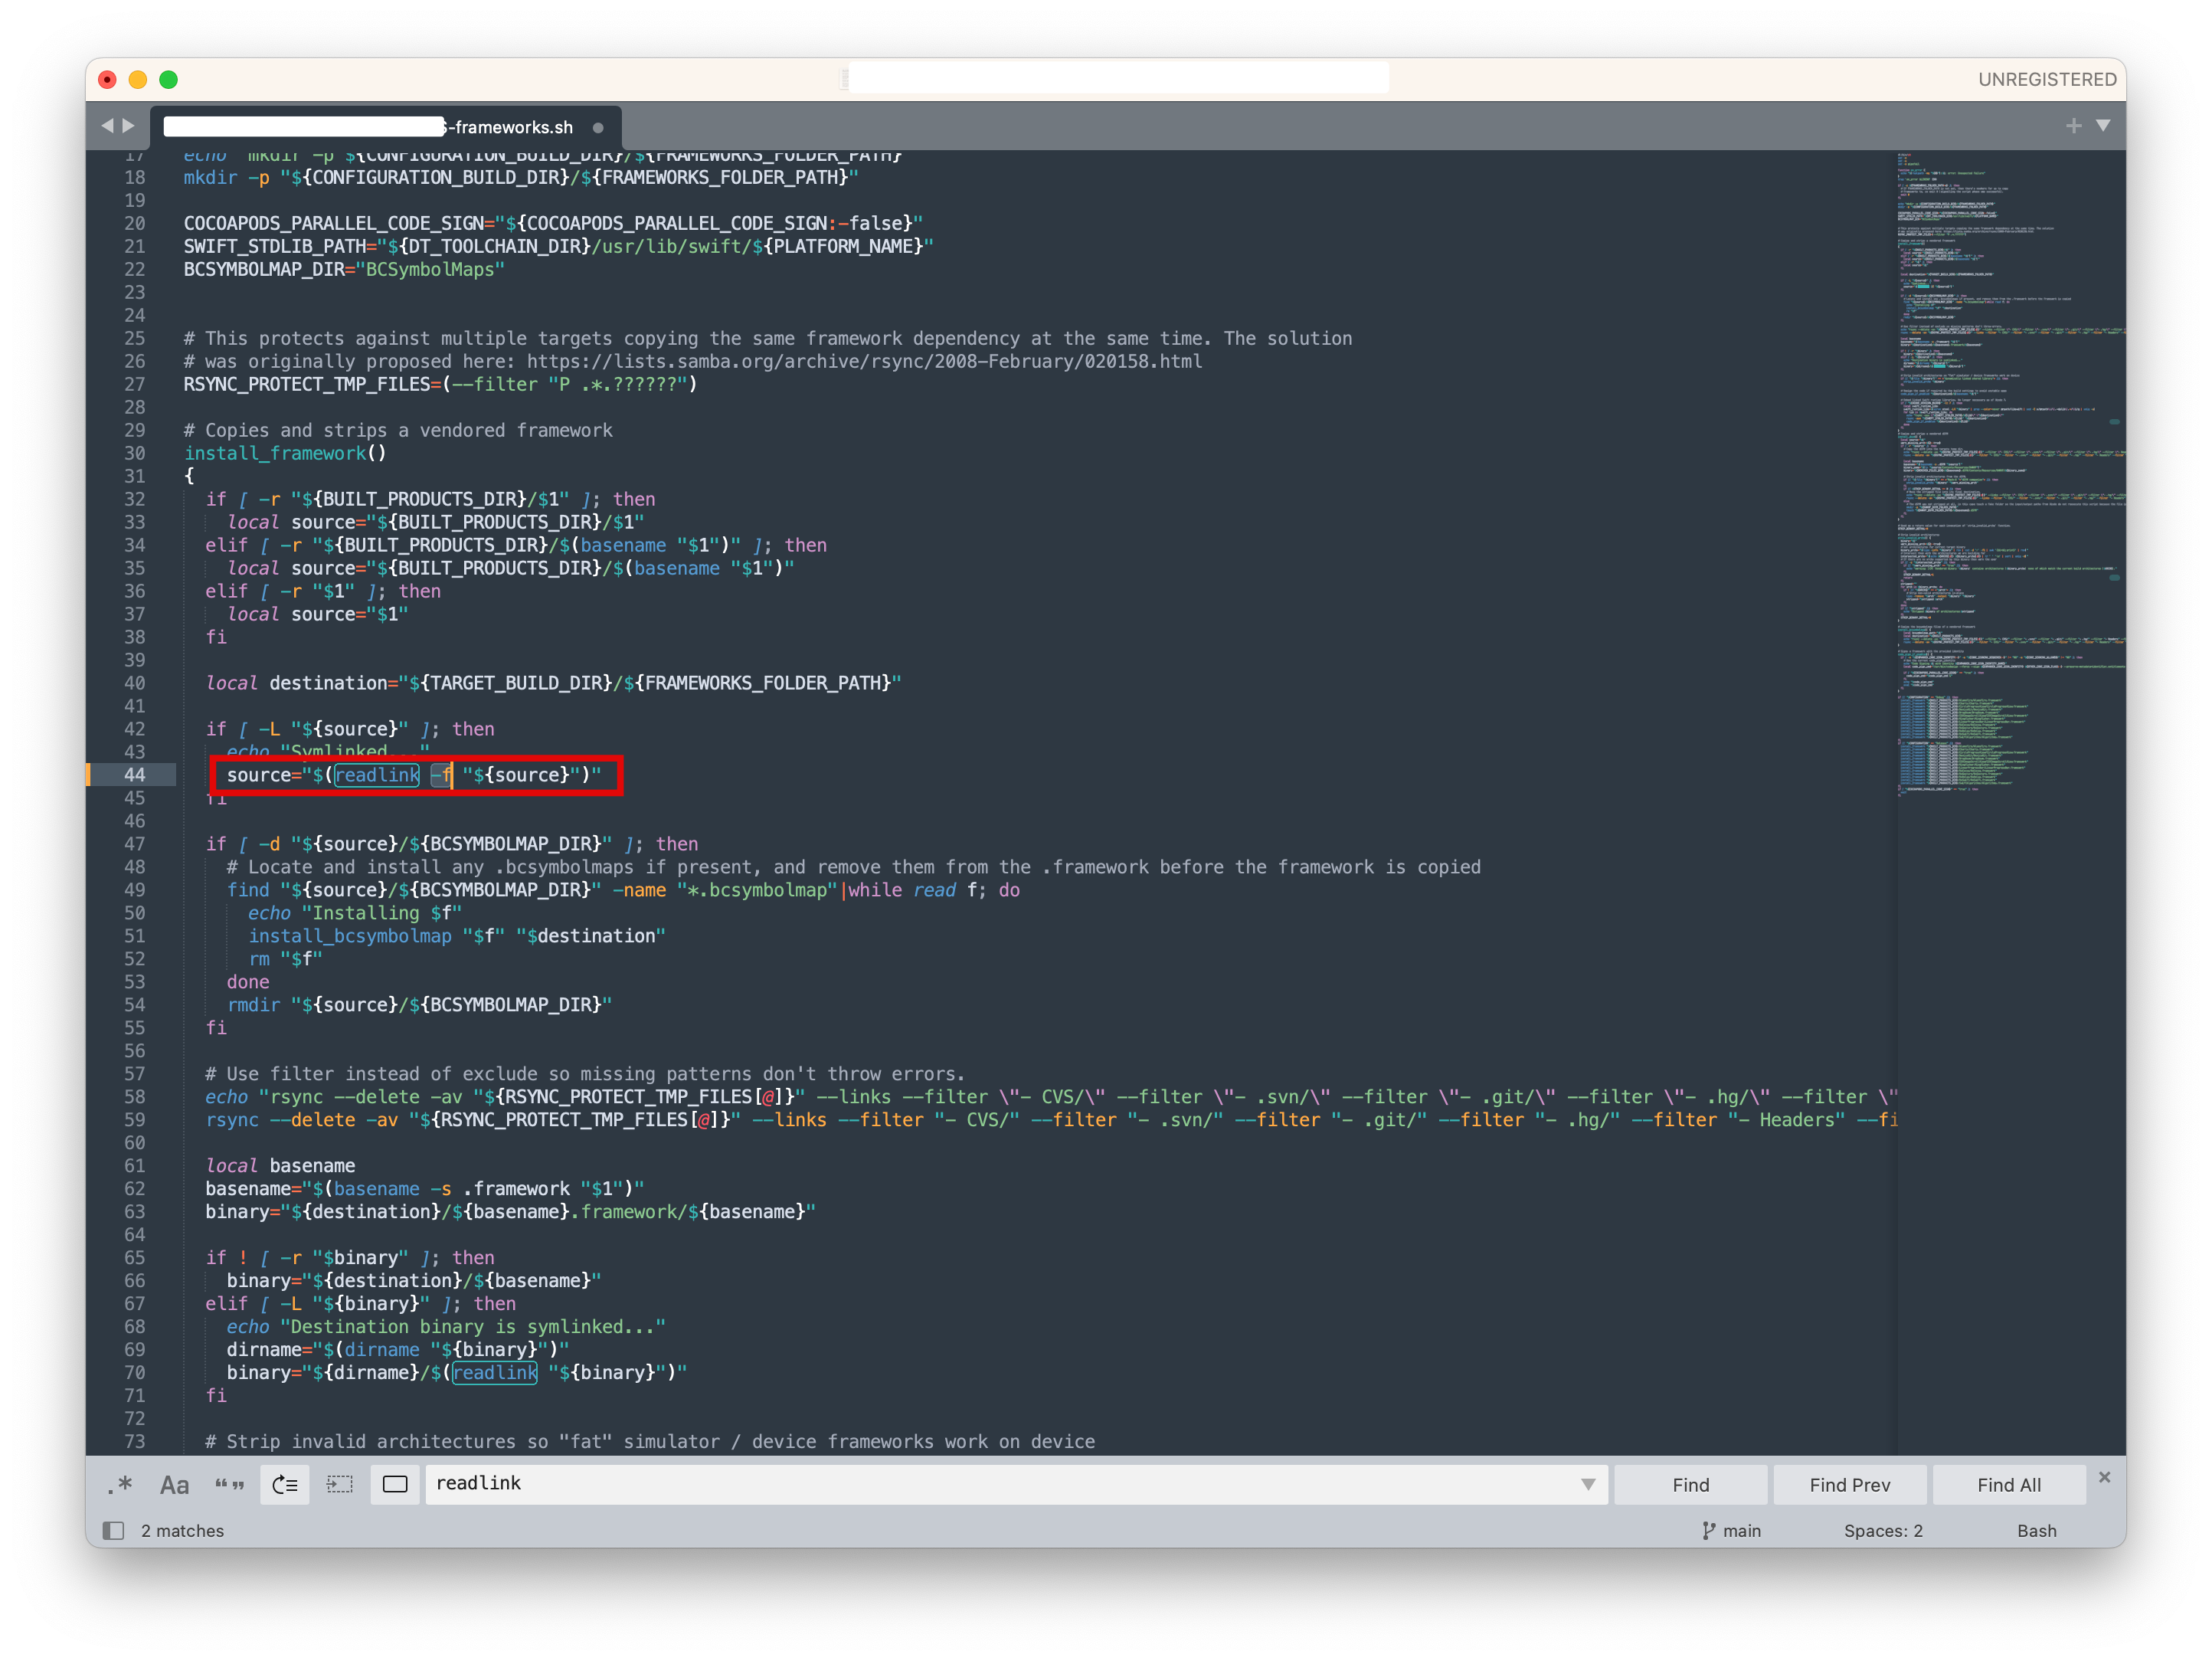
Task: Go to next tab arrow
Action: (x=129, y=126)
